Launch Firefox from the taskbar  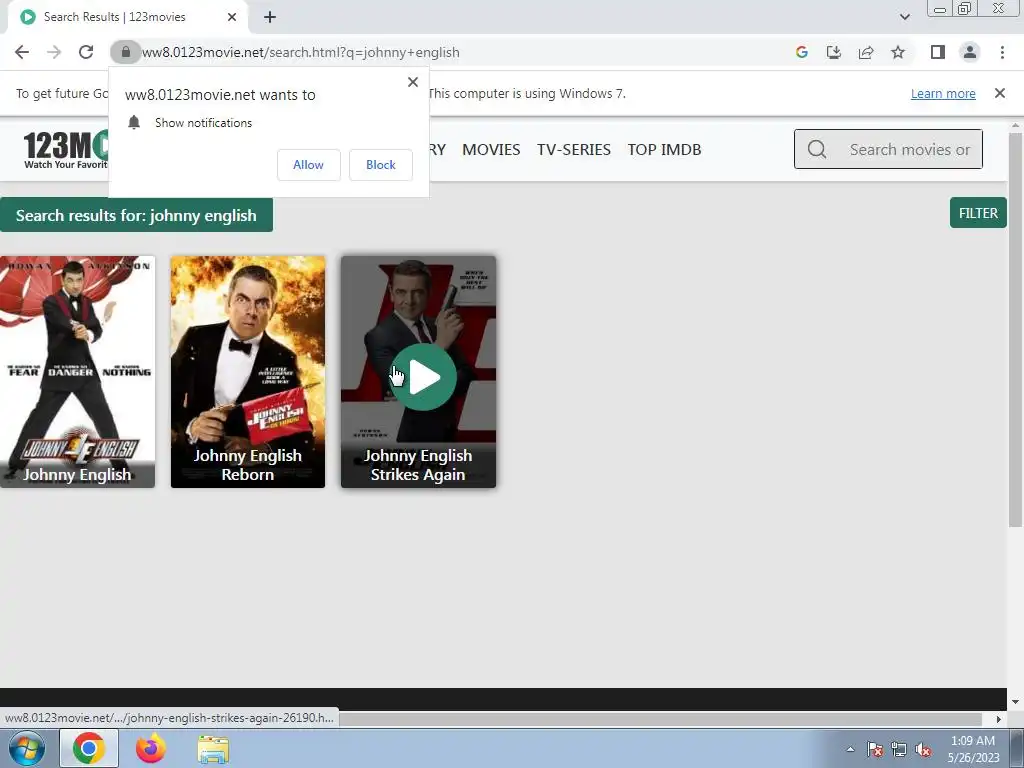point(151,748)
